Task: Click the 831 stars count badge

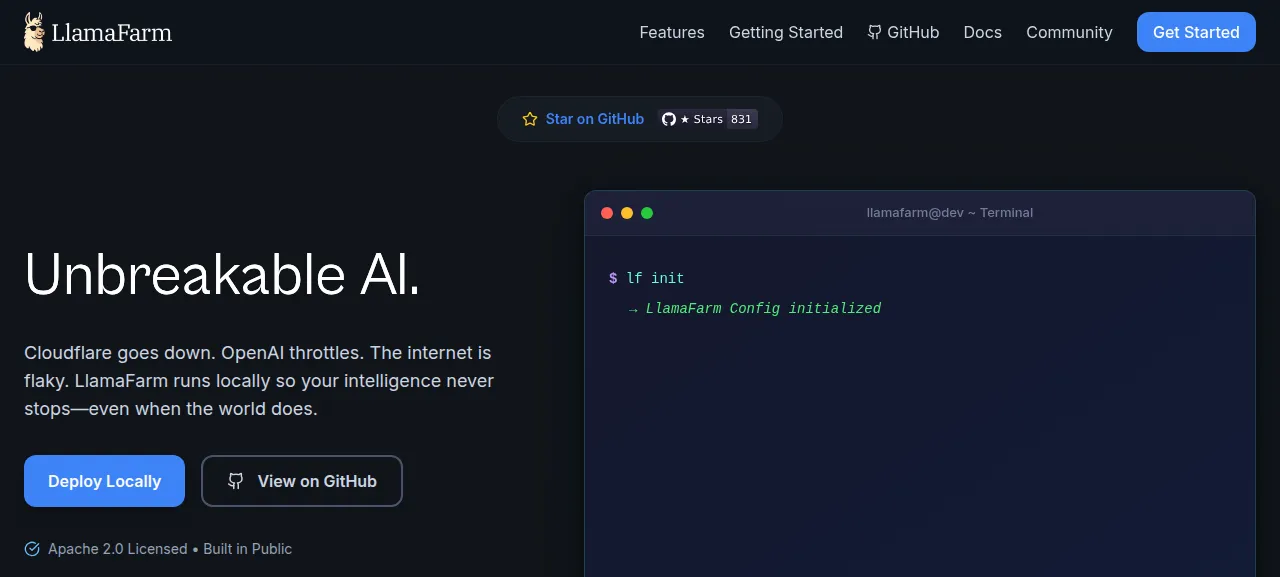Action: click(x=741, y=119)
